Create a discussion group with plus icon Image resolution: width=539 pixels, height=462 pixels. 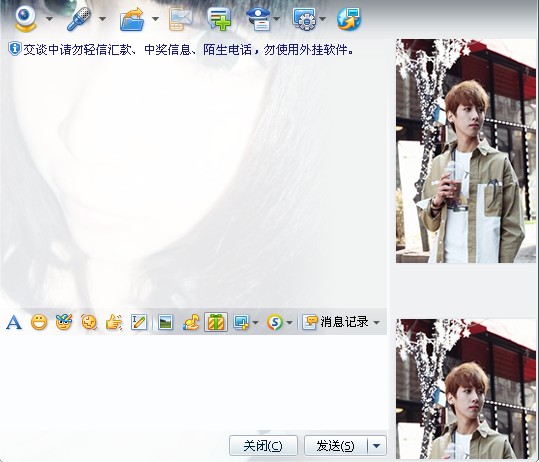click(x=219, y=20)
